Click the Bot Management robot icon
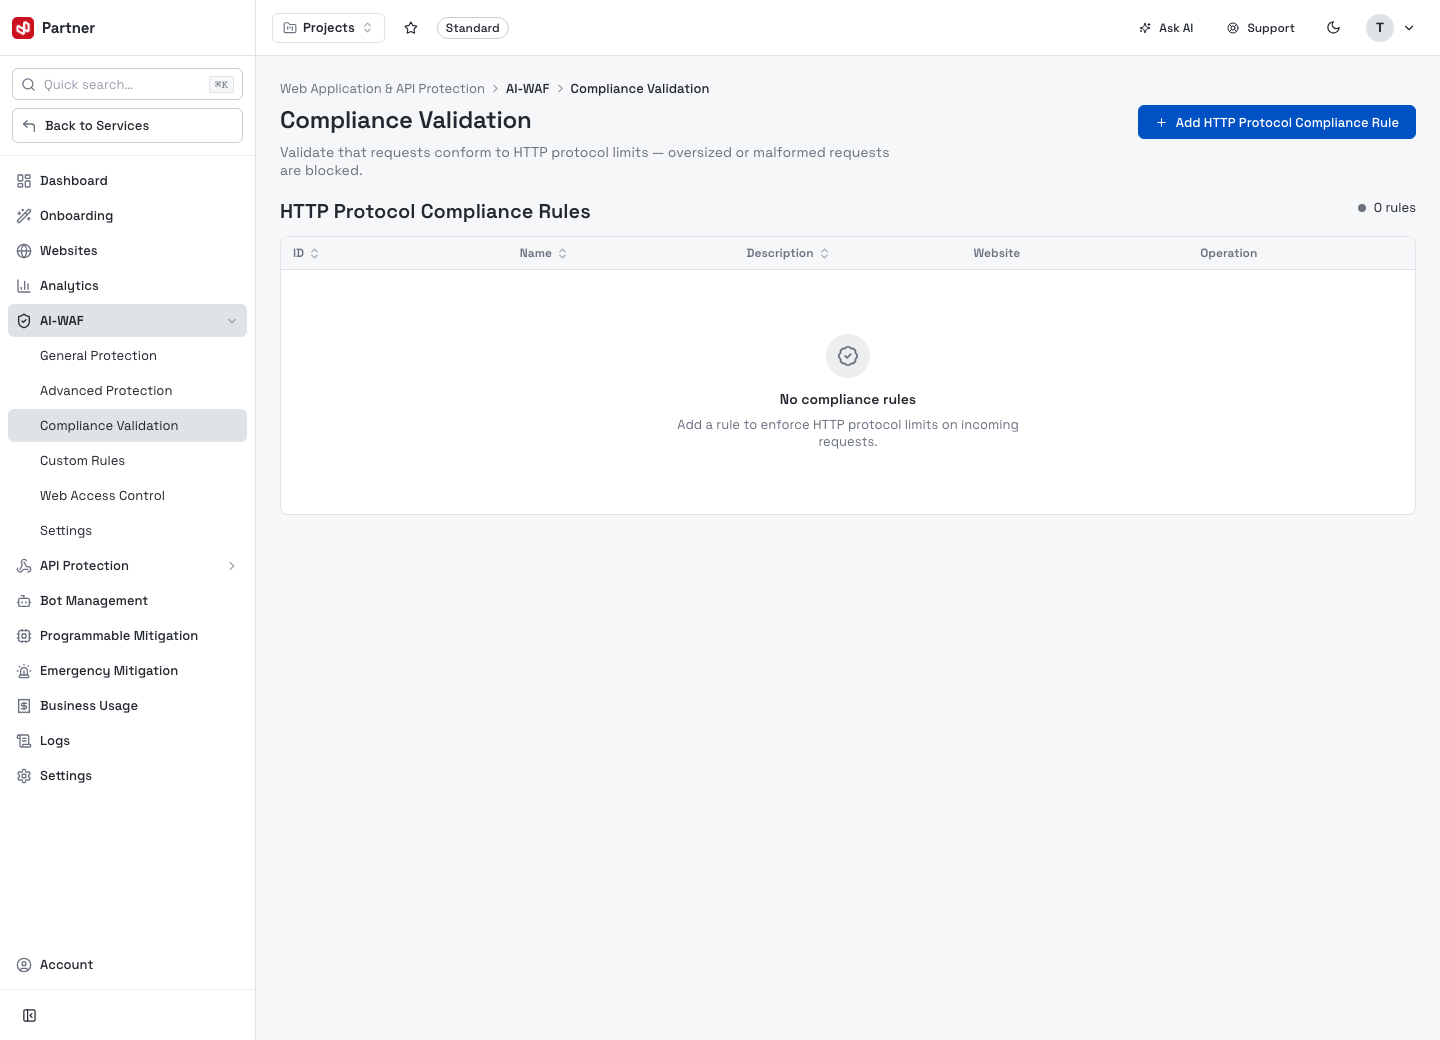 click(24, 601)
